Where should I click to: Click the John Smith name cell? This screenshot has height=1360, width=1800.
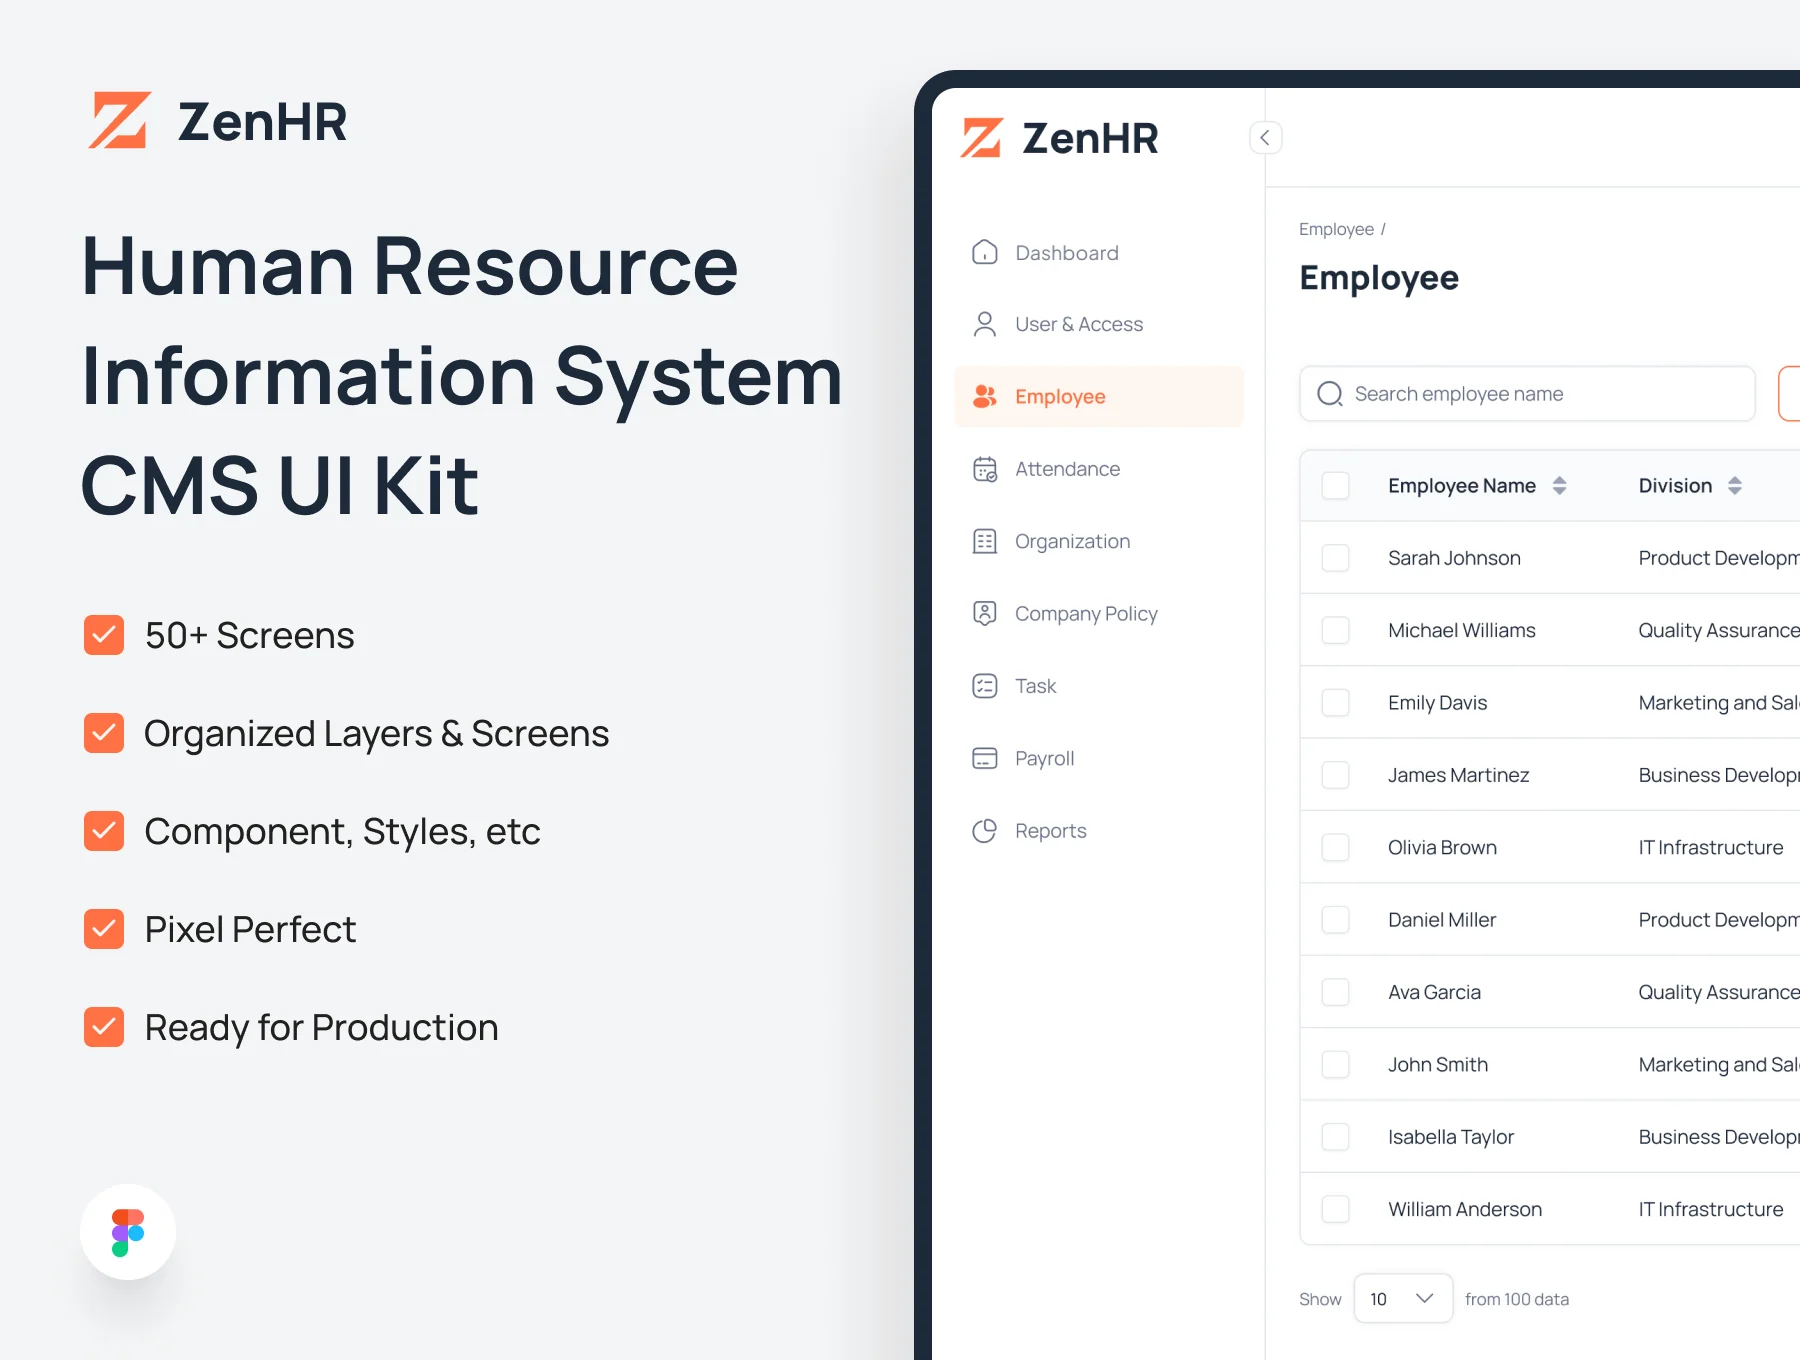pos(1438,1065)
